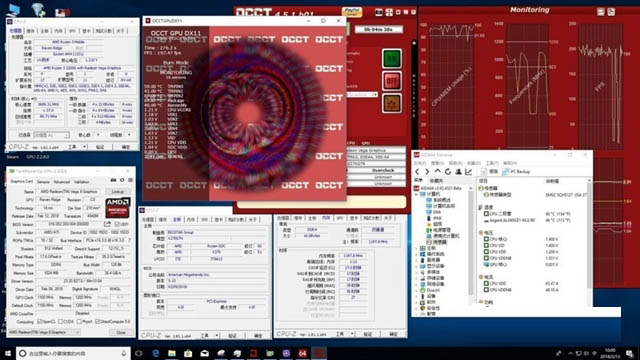This screenshot has height=360, width=640.
Task: Click AIDA64 user/favorites icon
Action: click(458, 172)
